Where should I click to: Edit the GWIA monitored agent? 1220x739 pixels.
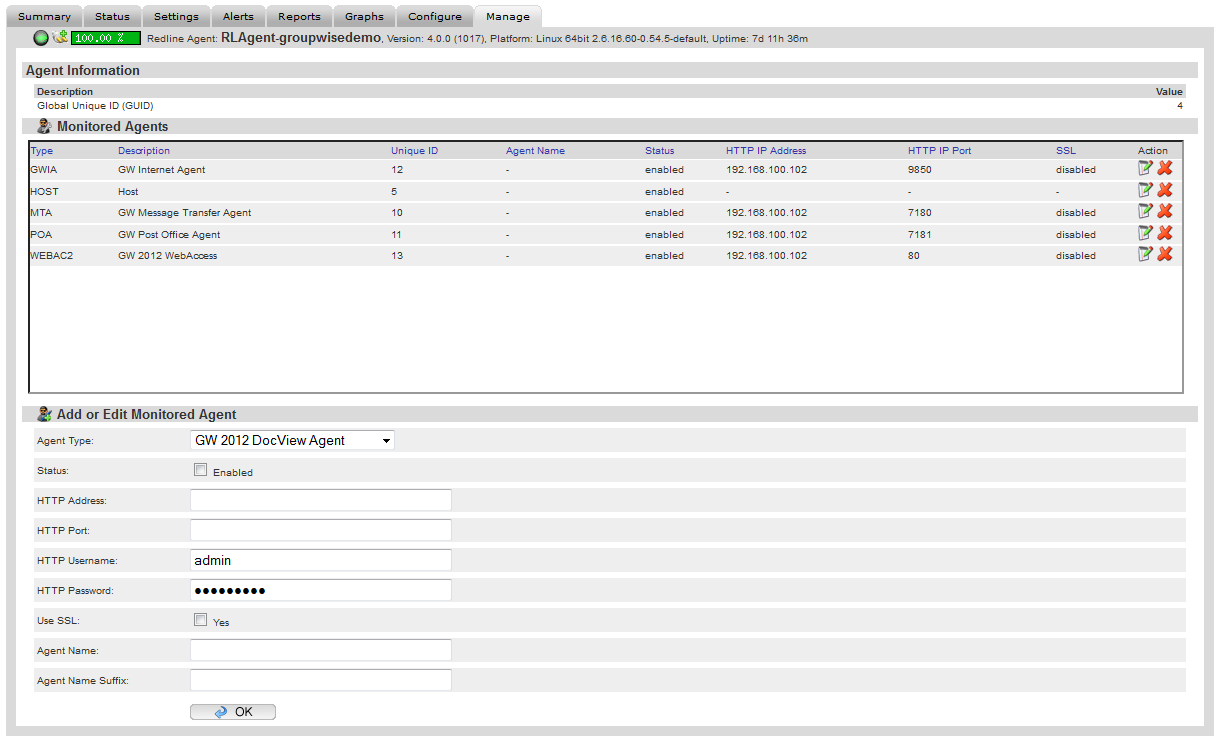pyautogui.click(x=1145, y=168)
